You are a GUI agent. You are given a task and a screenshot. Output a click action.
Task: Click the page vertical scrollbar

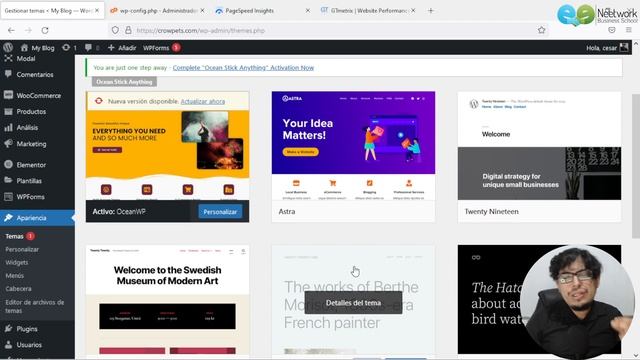(636, 165)
